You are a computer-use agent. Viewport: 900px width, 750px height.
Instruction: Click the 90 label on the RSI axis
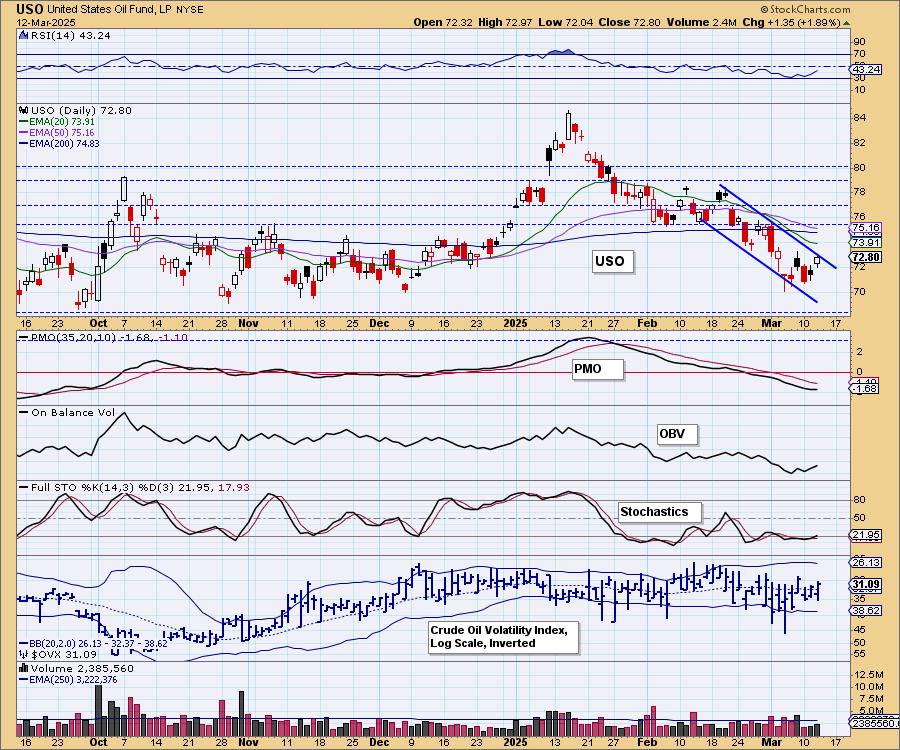click(x=860, y=41)
